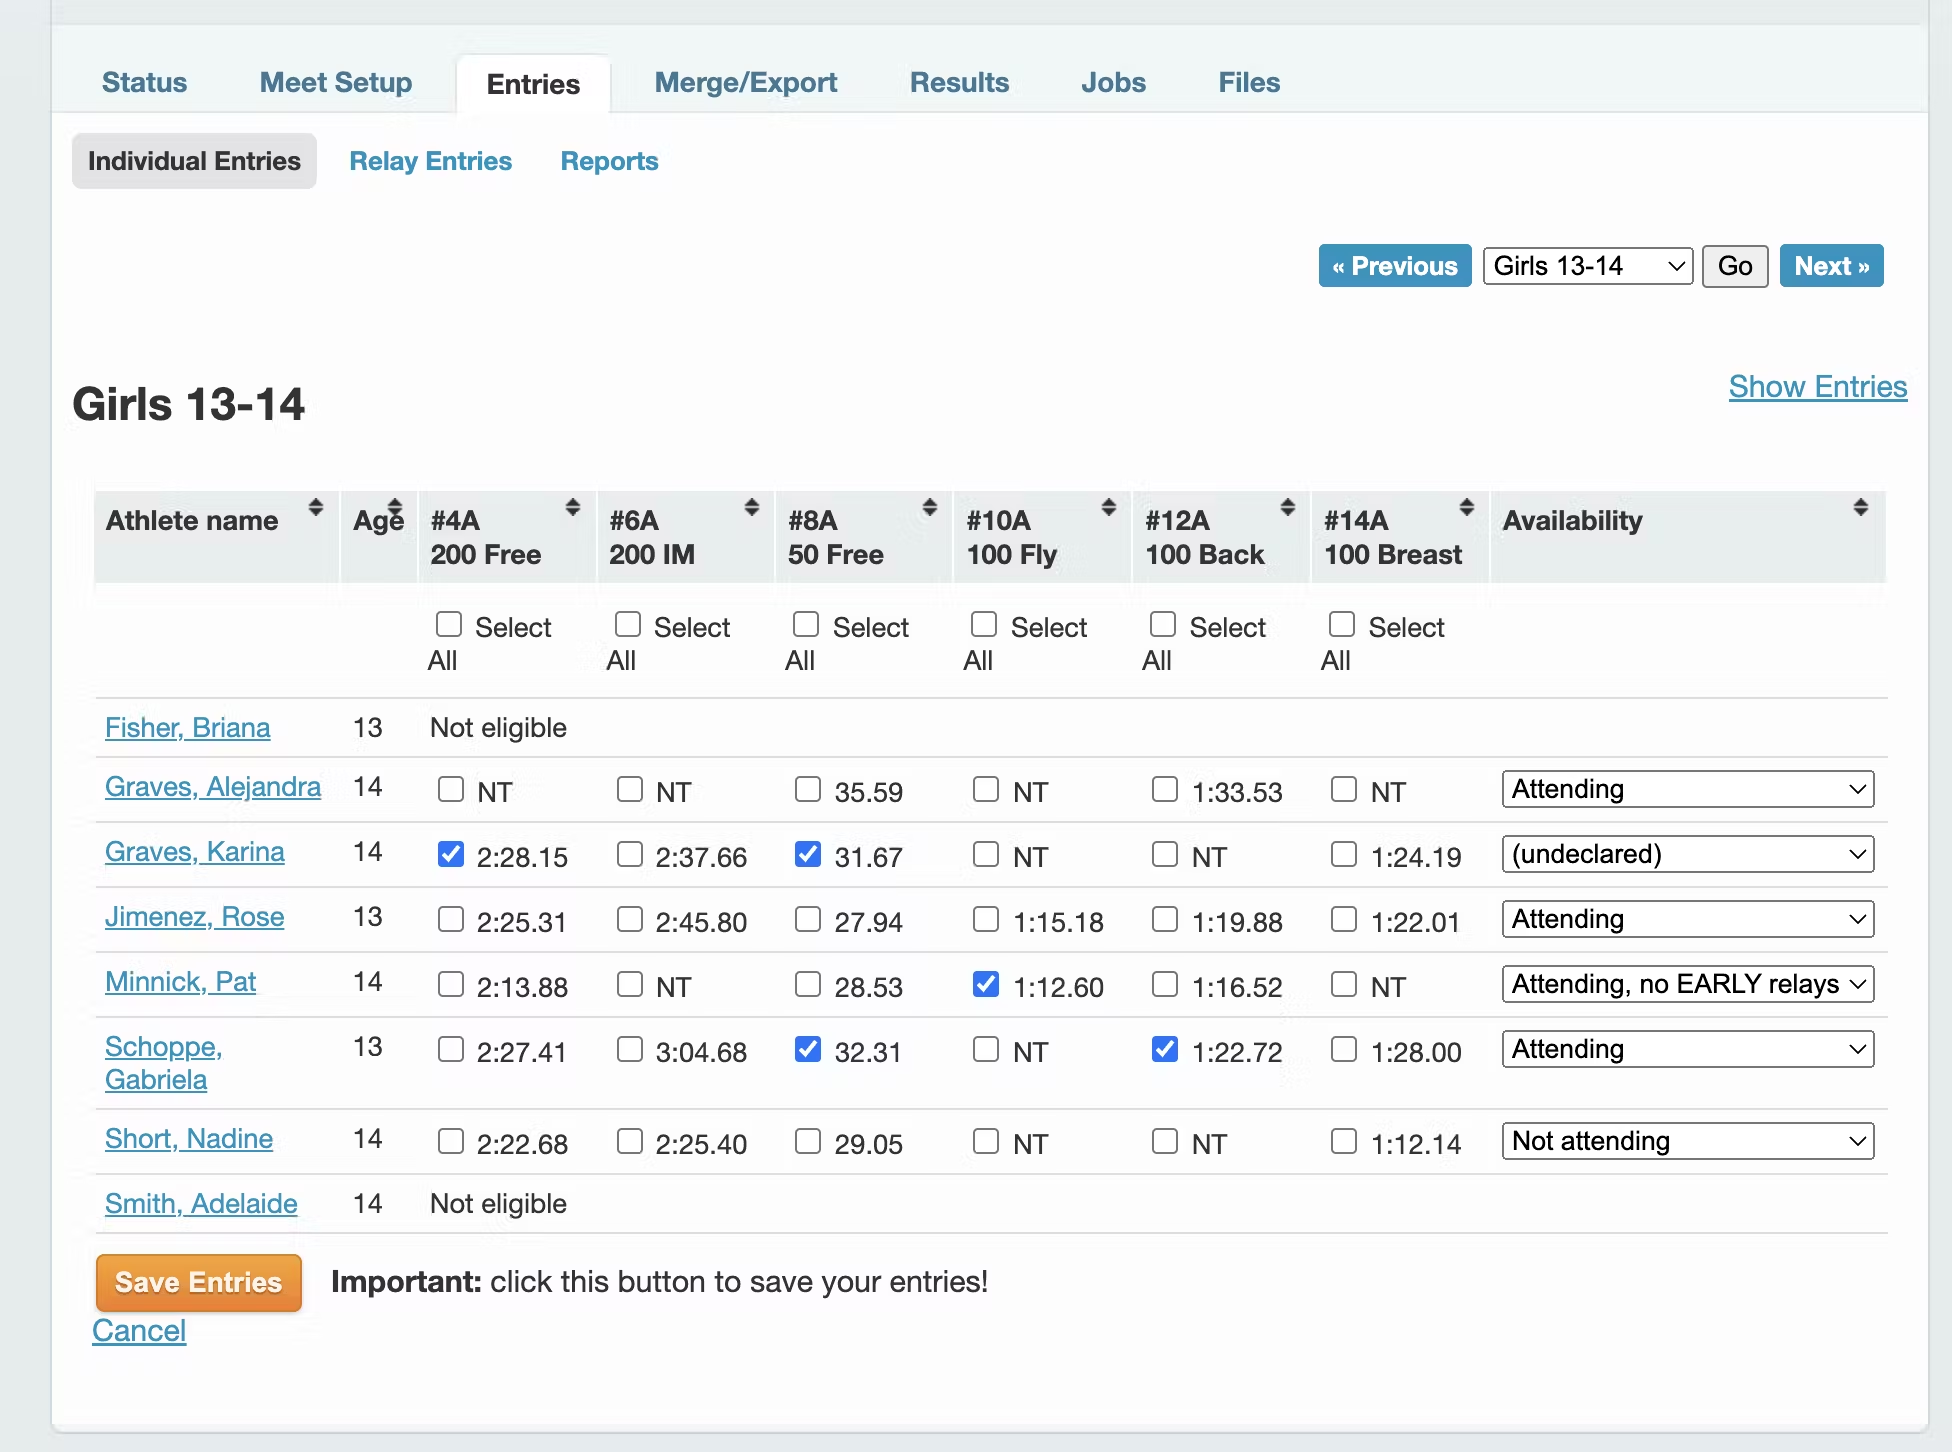Check Select All for 50 Free
The width and height of the screenshot is (1952, 1452).
pos(806,625)
